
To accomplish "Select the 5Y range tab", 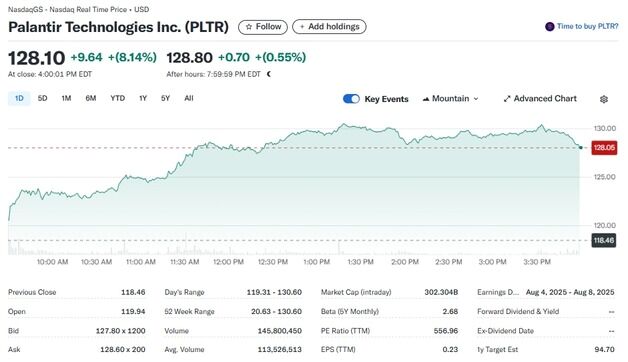I will (x=165, y=99).
